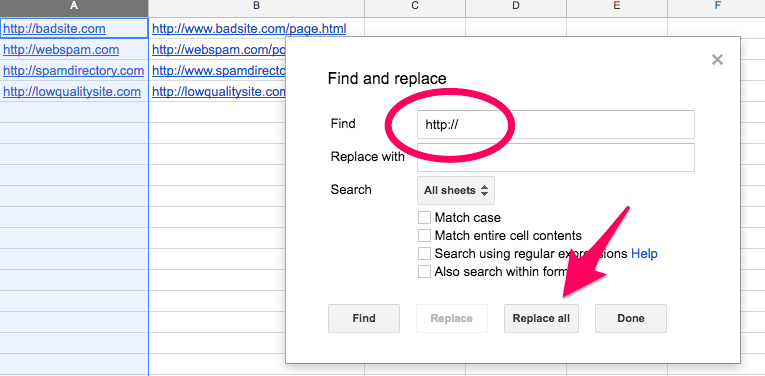Tick Match entire cell contents checkbox
Screen dimensions: 765x376
click(424, 236)
